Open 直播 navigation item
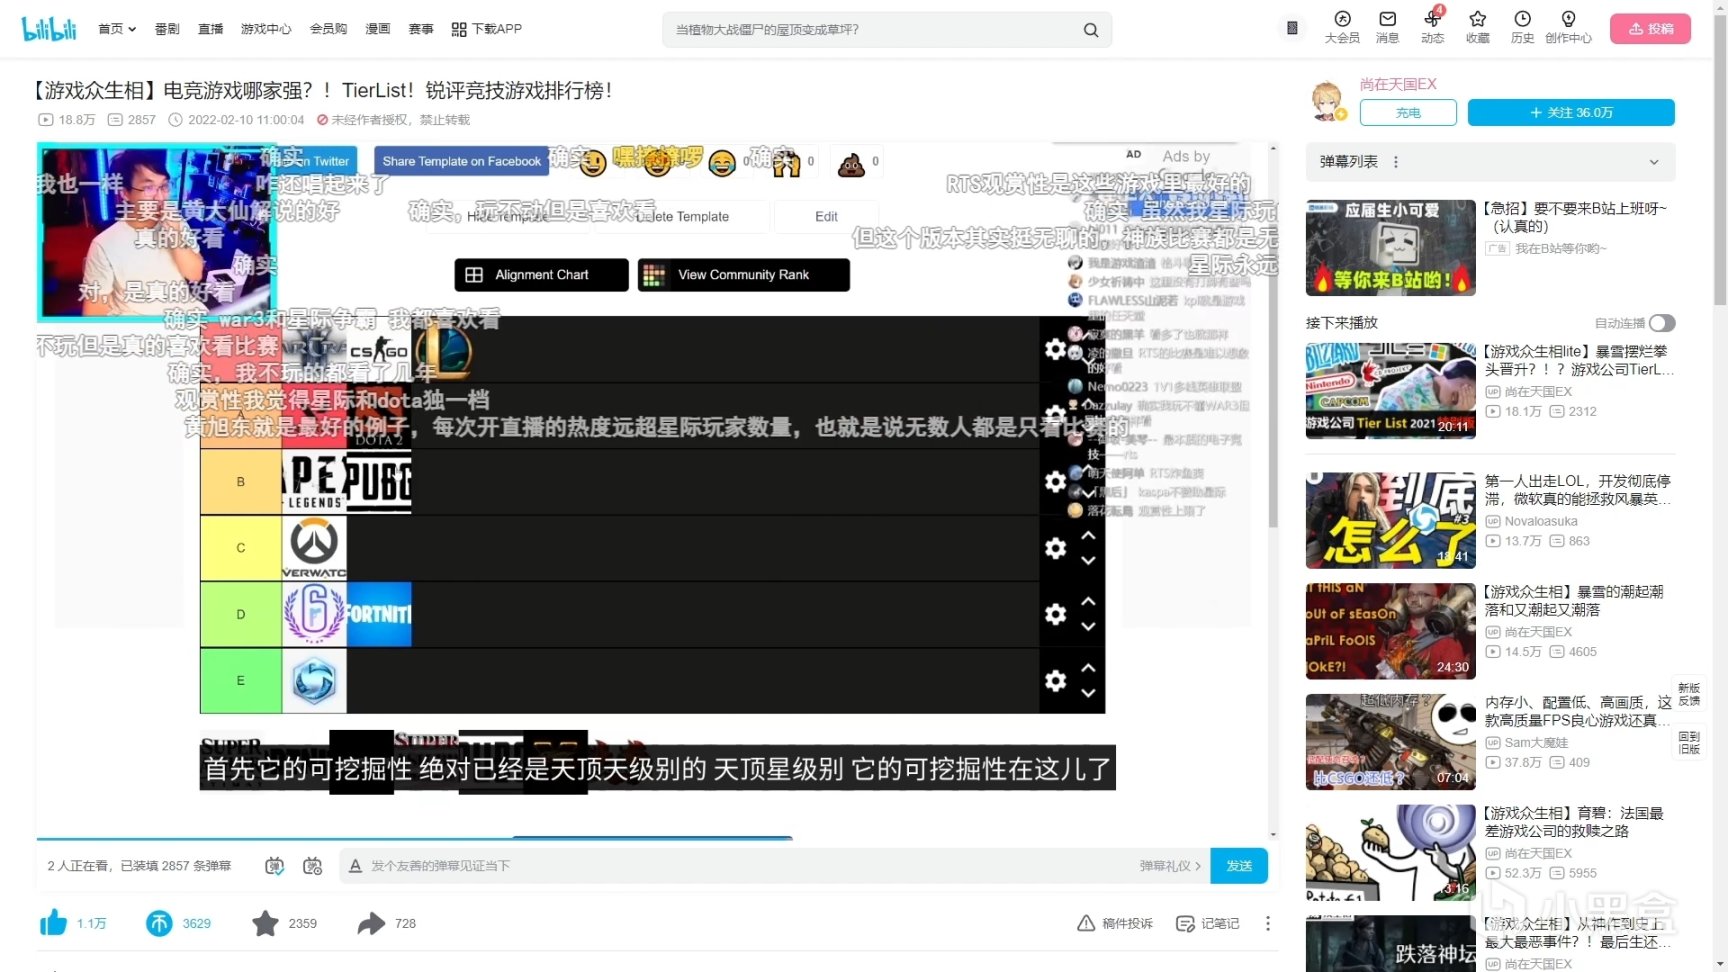Screen dimensions: 1728x972 tap(210, 29)
